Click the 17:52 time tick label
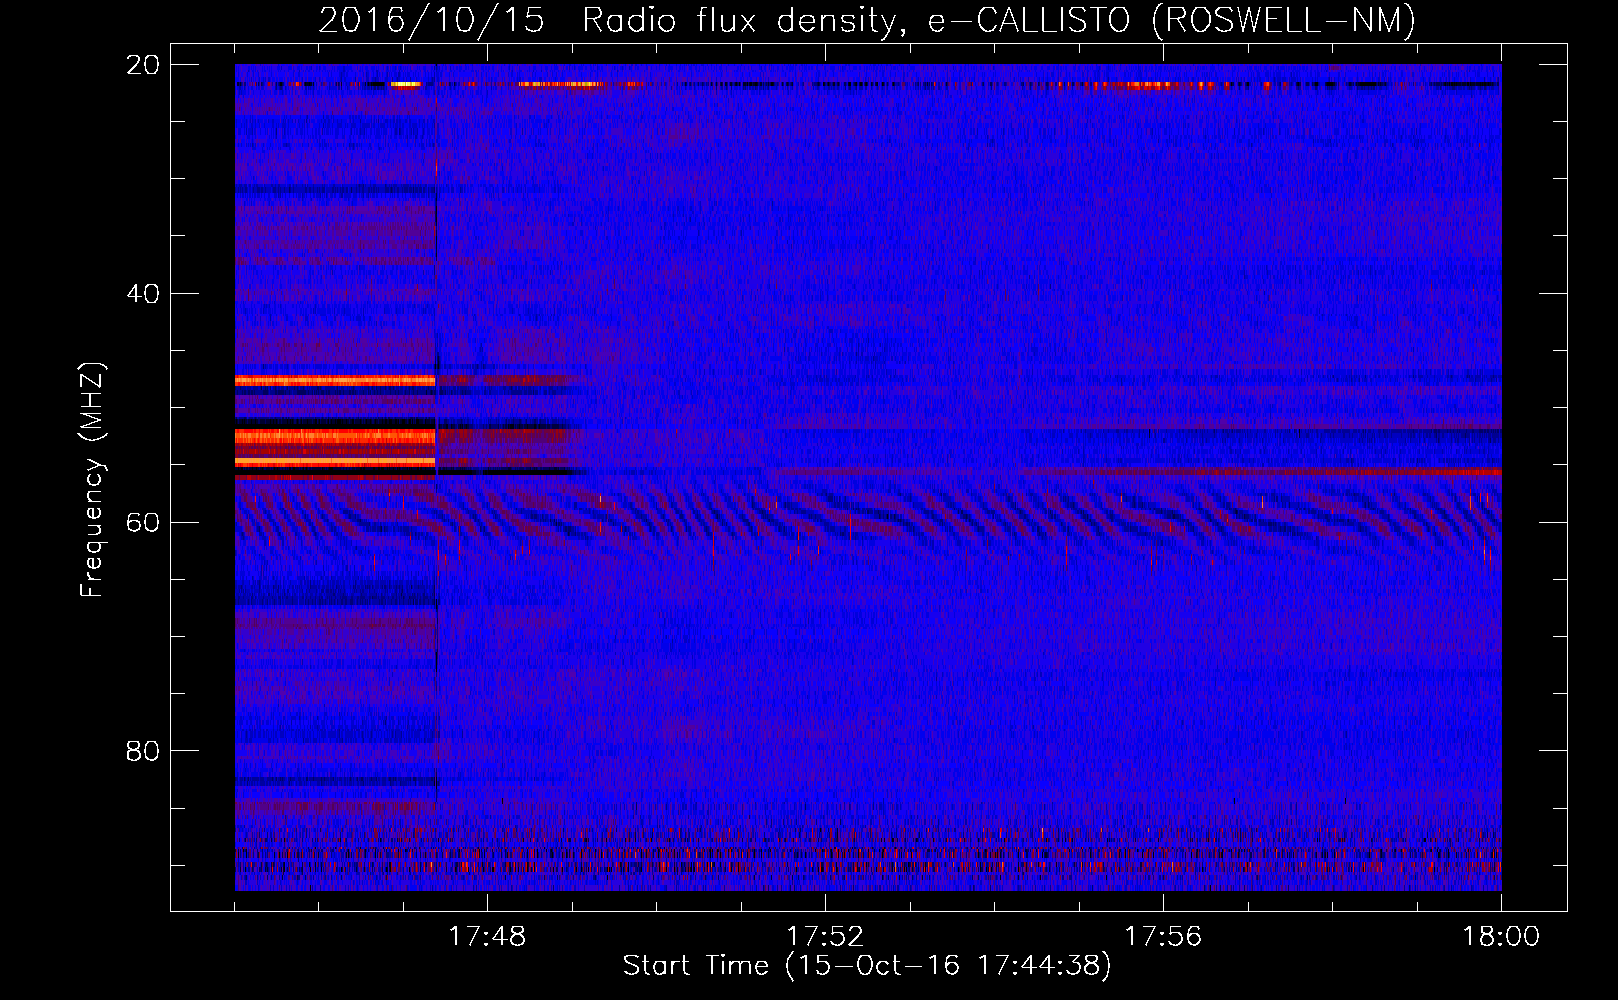 tap(825, 937)
